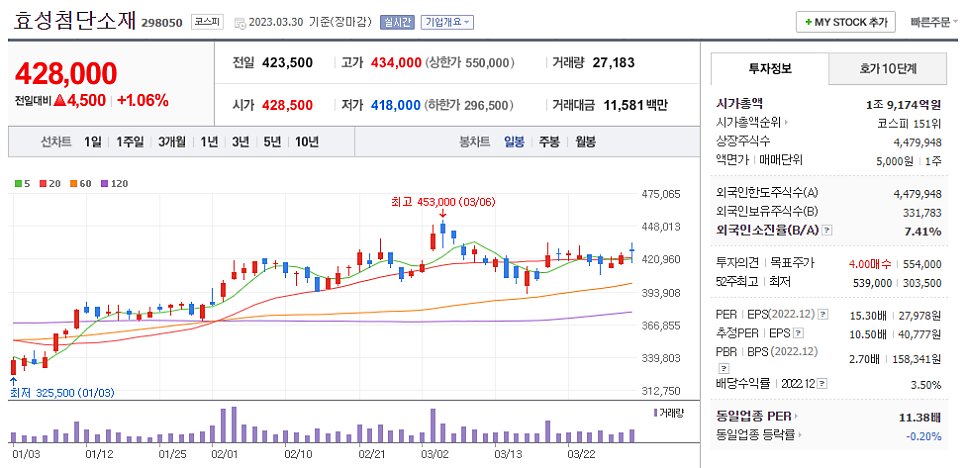Click the -0.20% 동일업종 등락률 value
Screen dimensions: 966x468
(x=924, y=437)
